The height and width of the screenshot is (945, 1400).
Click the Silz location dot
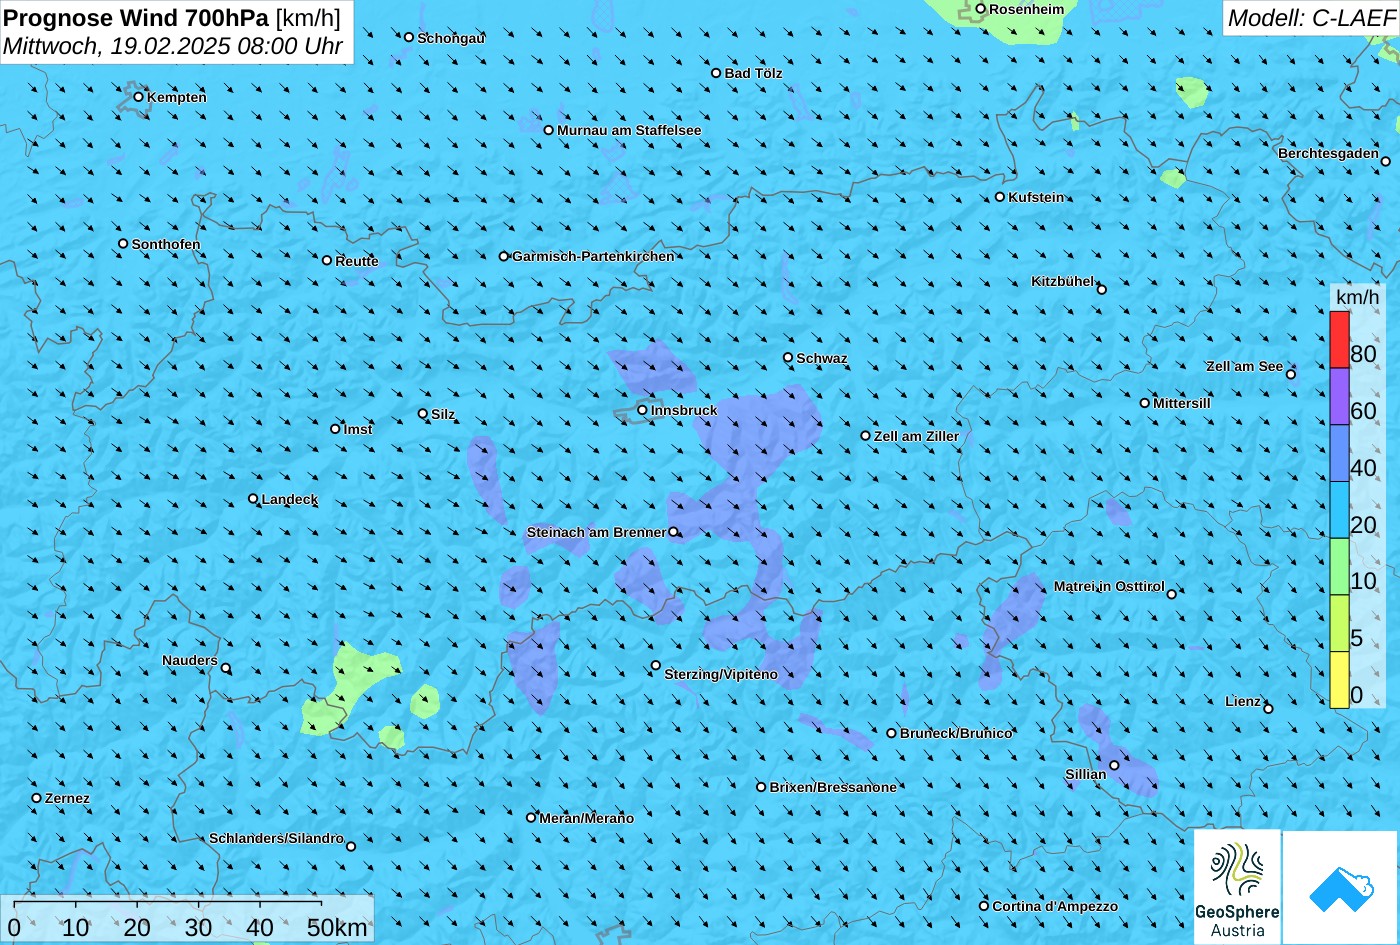tap(423, 413)
